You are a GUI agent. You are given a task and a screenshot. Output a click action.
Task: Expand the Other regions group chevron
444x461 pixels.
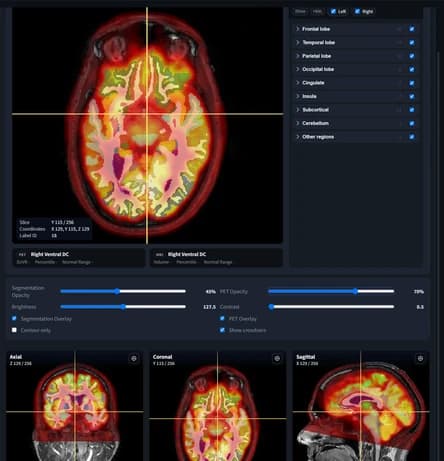click(x=298, y=137)
